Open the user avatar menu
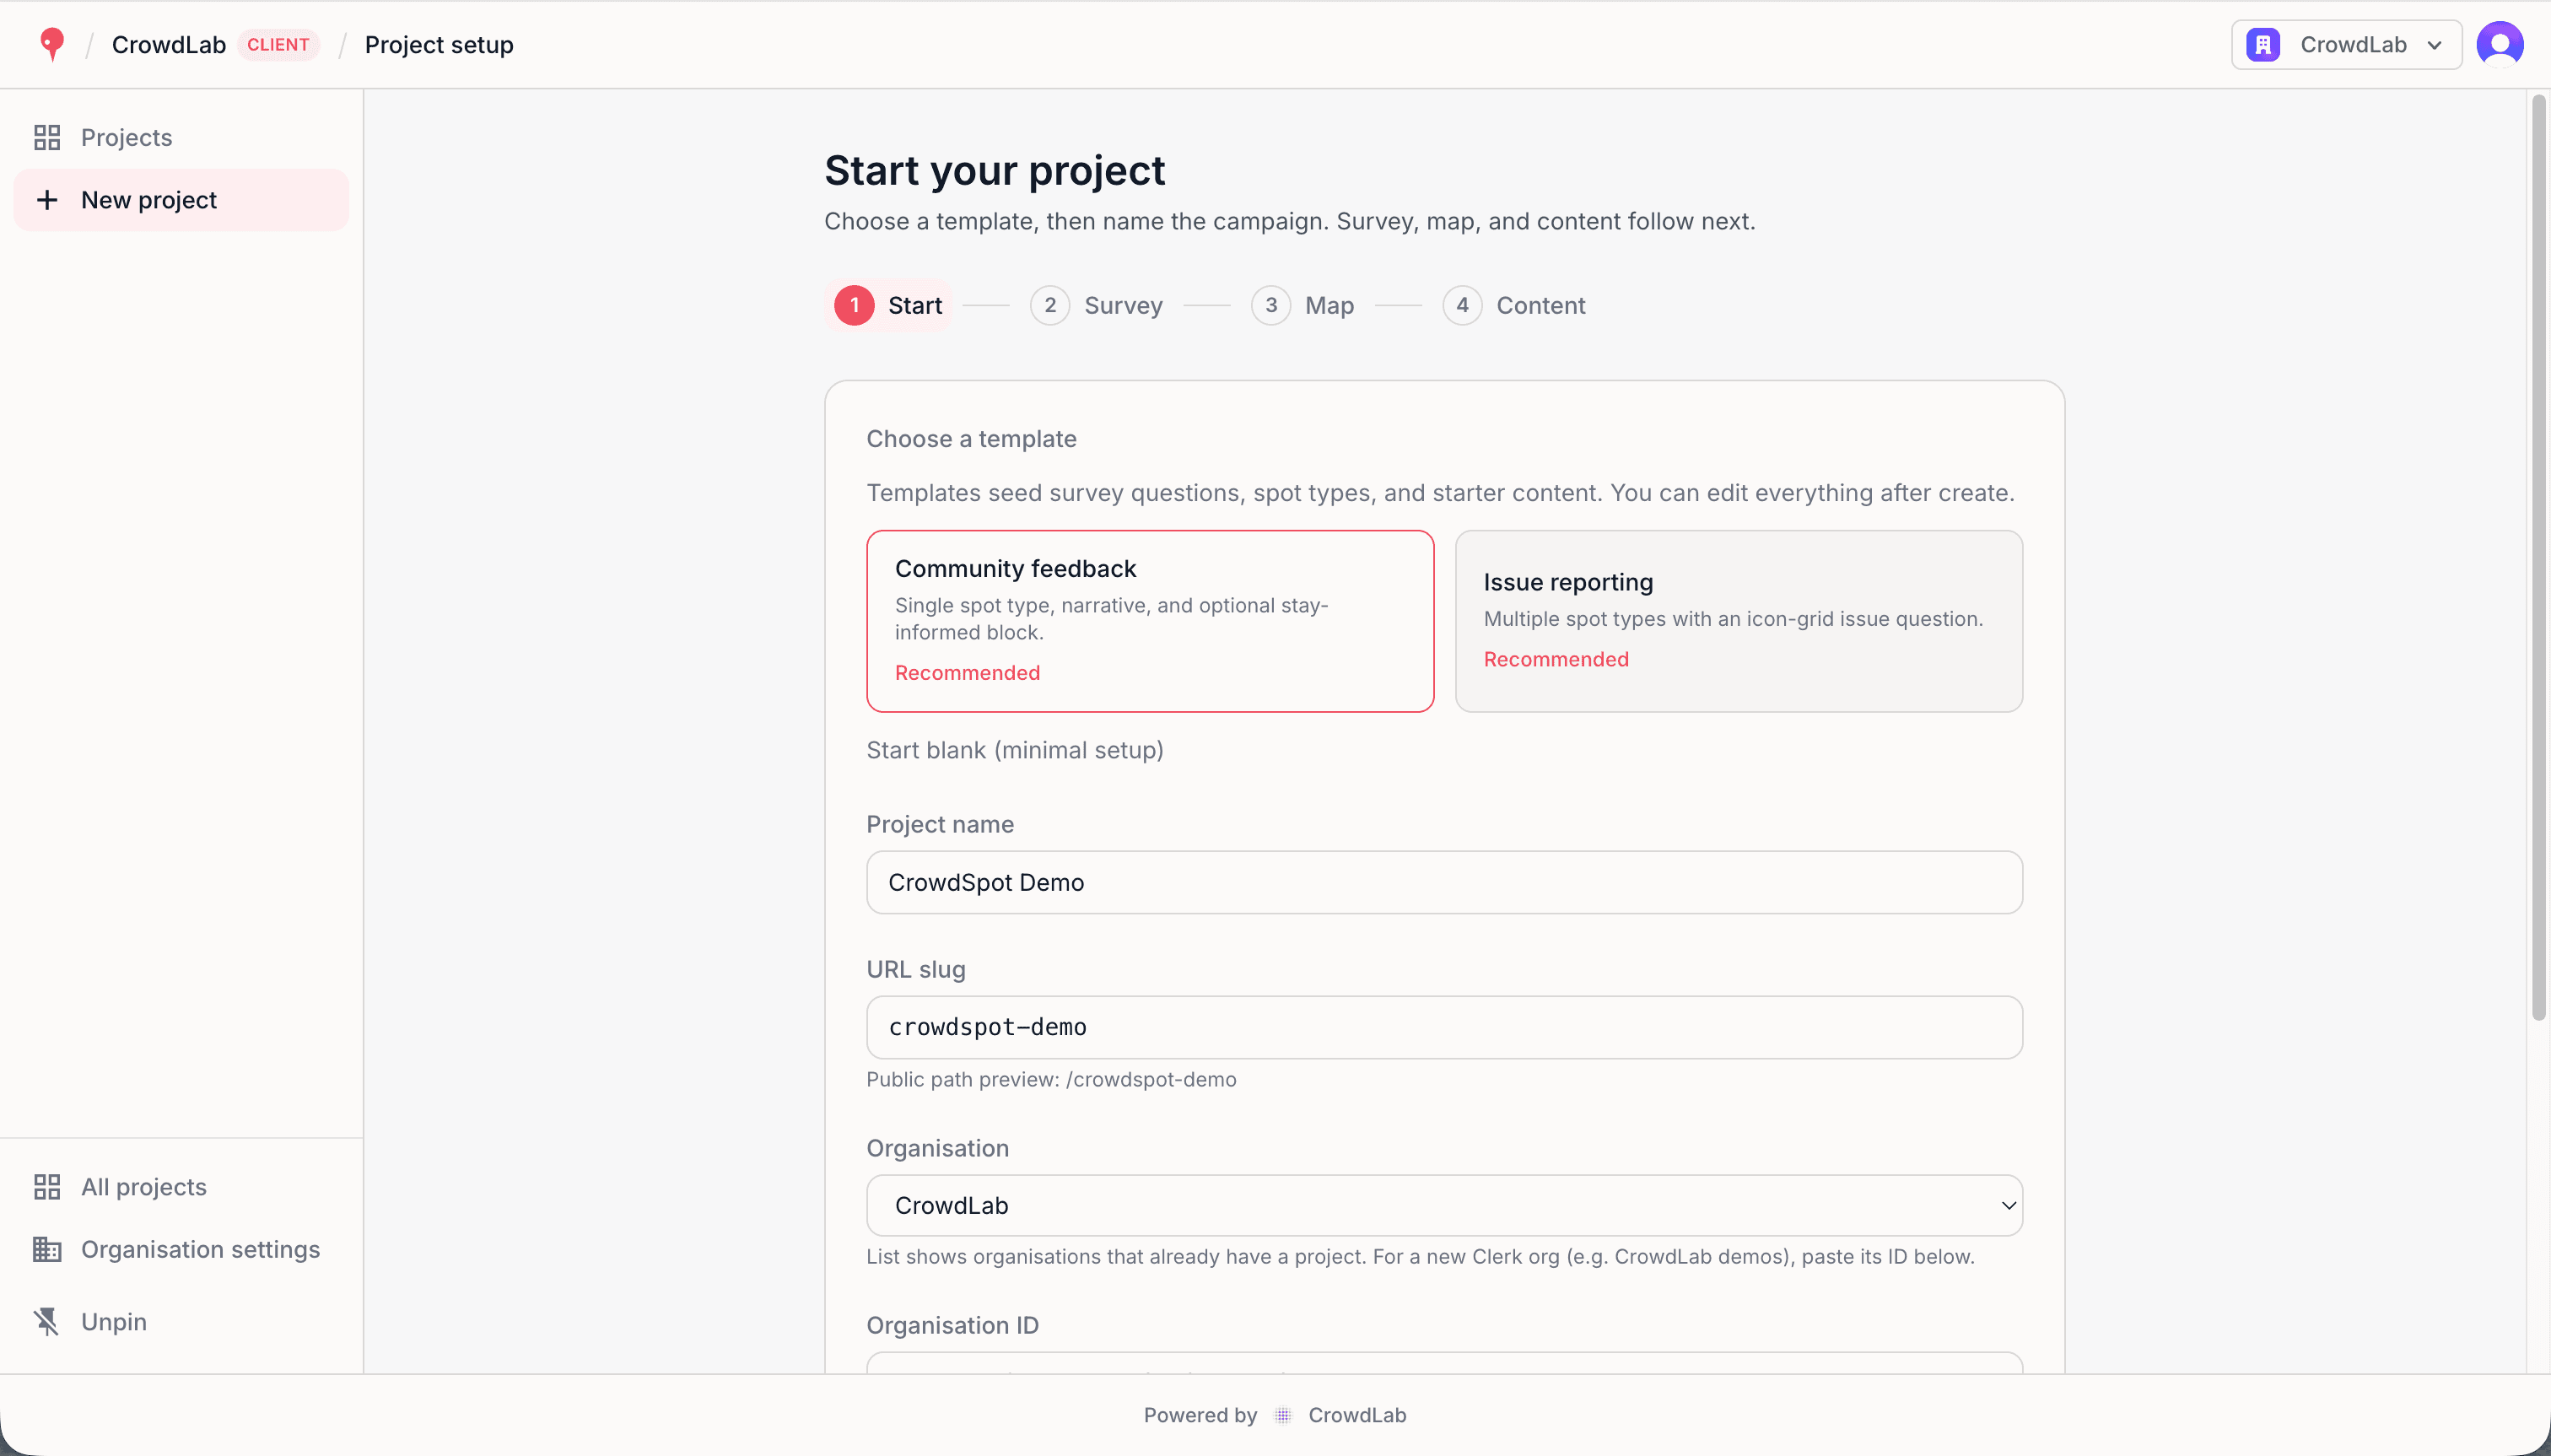The image size is (2551, 1456). [x=2499, y=45]
